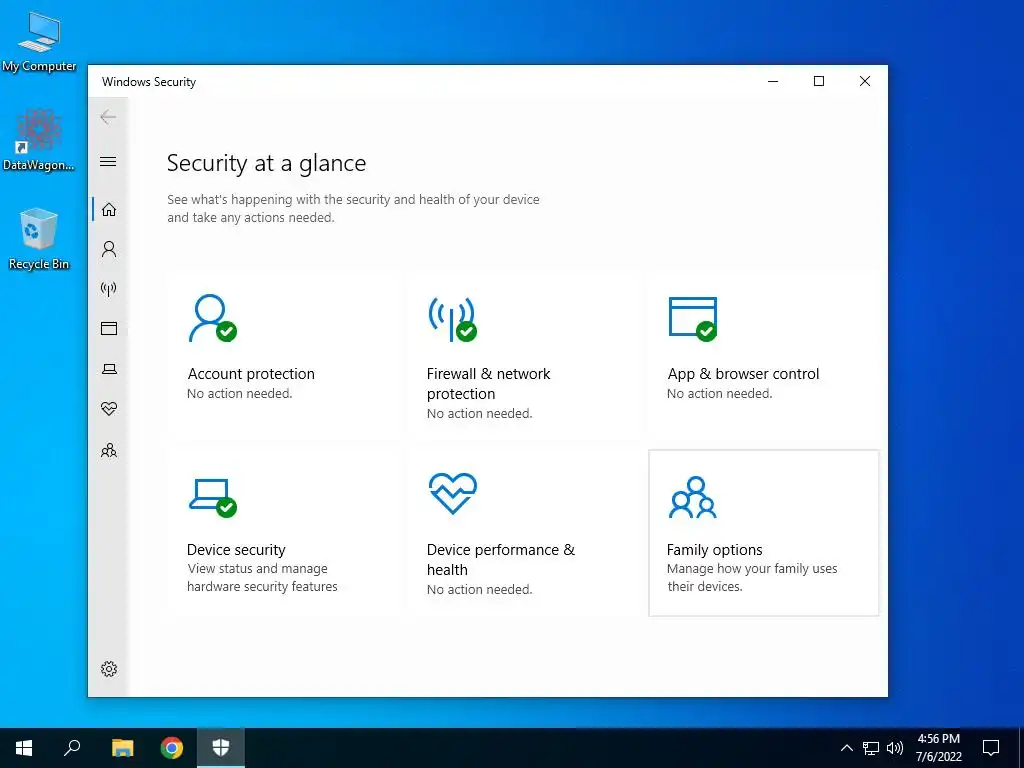
Task: Open Firewall & network from sidebar antenna icon
Action: point(108,289)
